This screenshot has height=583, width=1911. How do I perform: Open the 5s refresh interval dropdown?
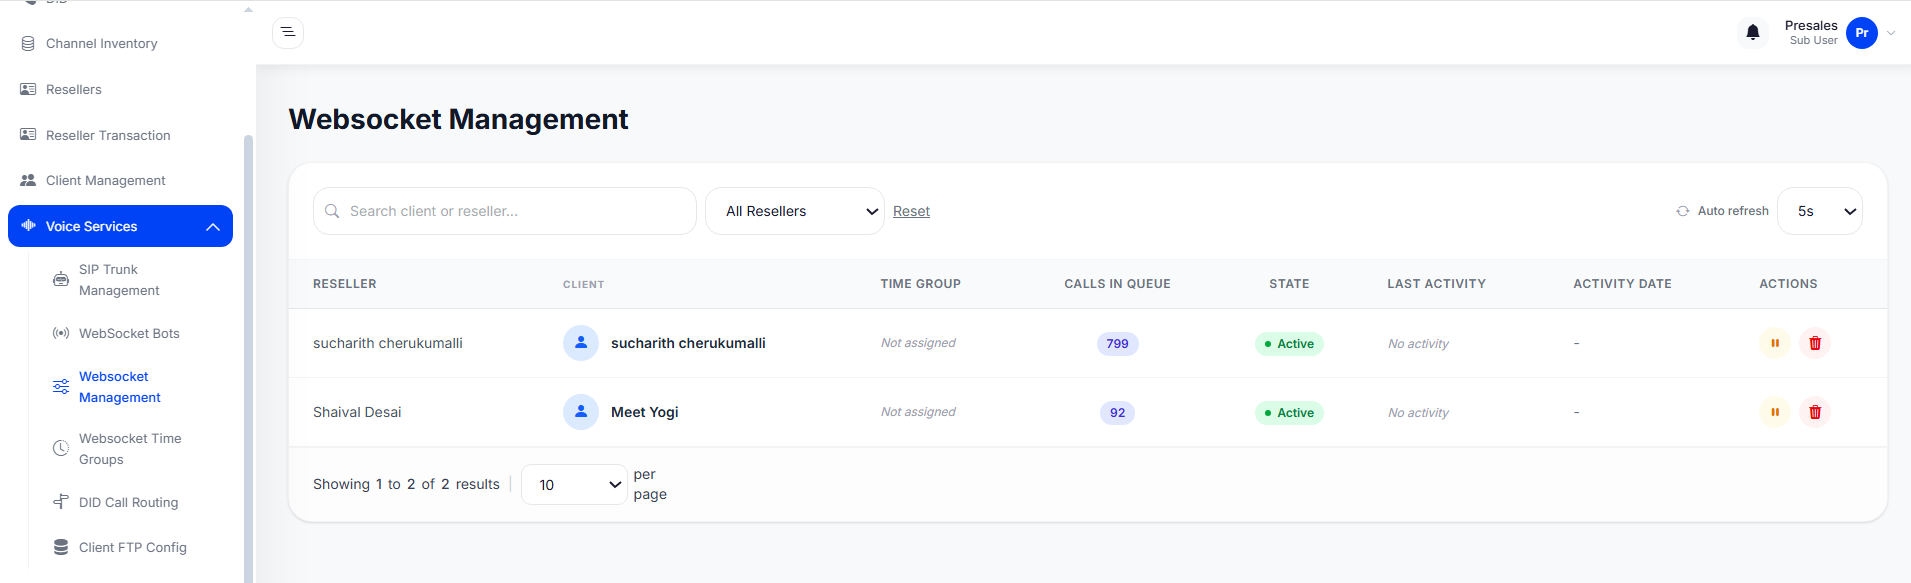pyautogui.click(x=1820, y=211)
